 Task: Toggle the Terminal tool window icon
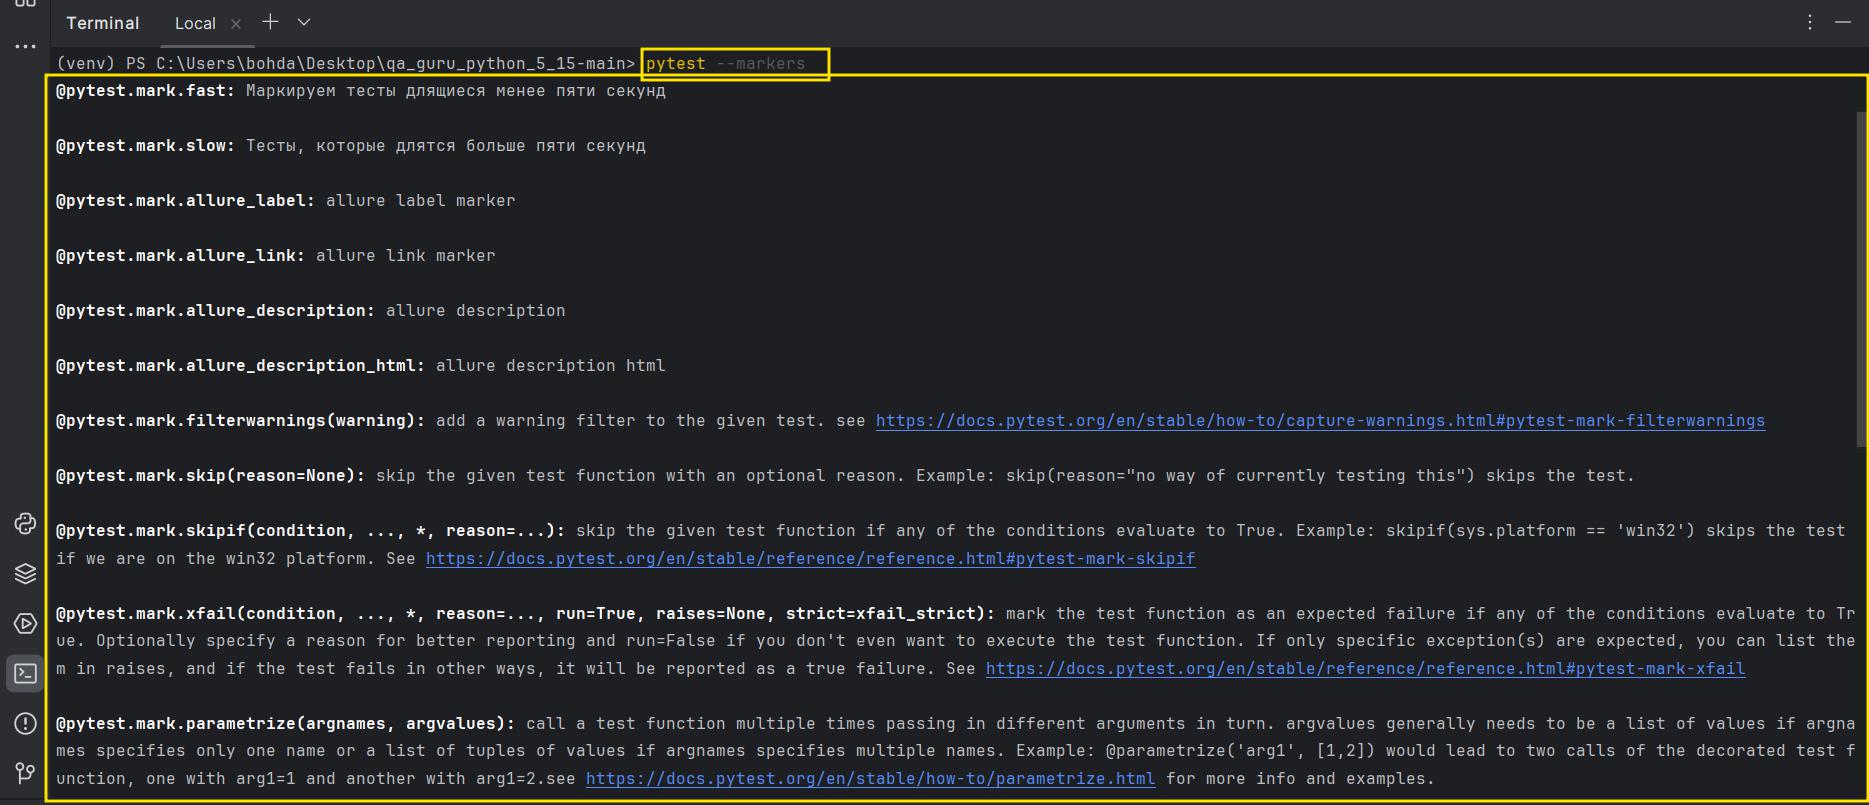click(x=25, y=673)
